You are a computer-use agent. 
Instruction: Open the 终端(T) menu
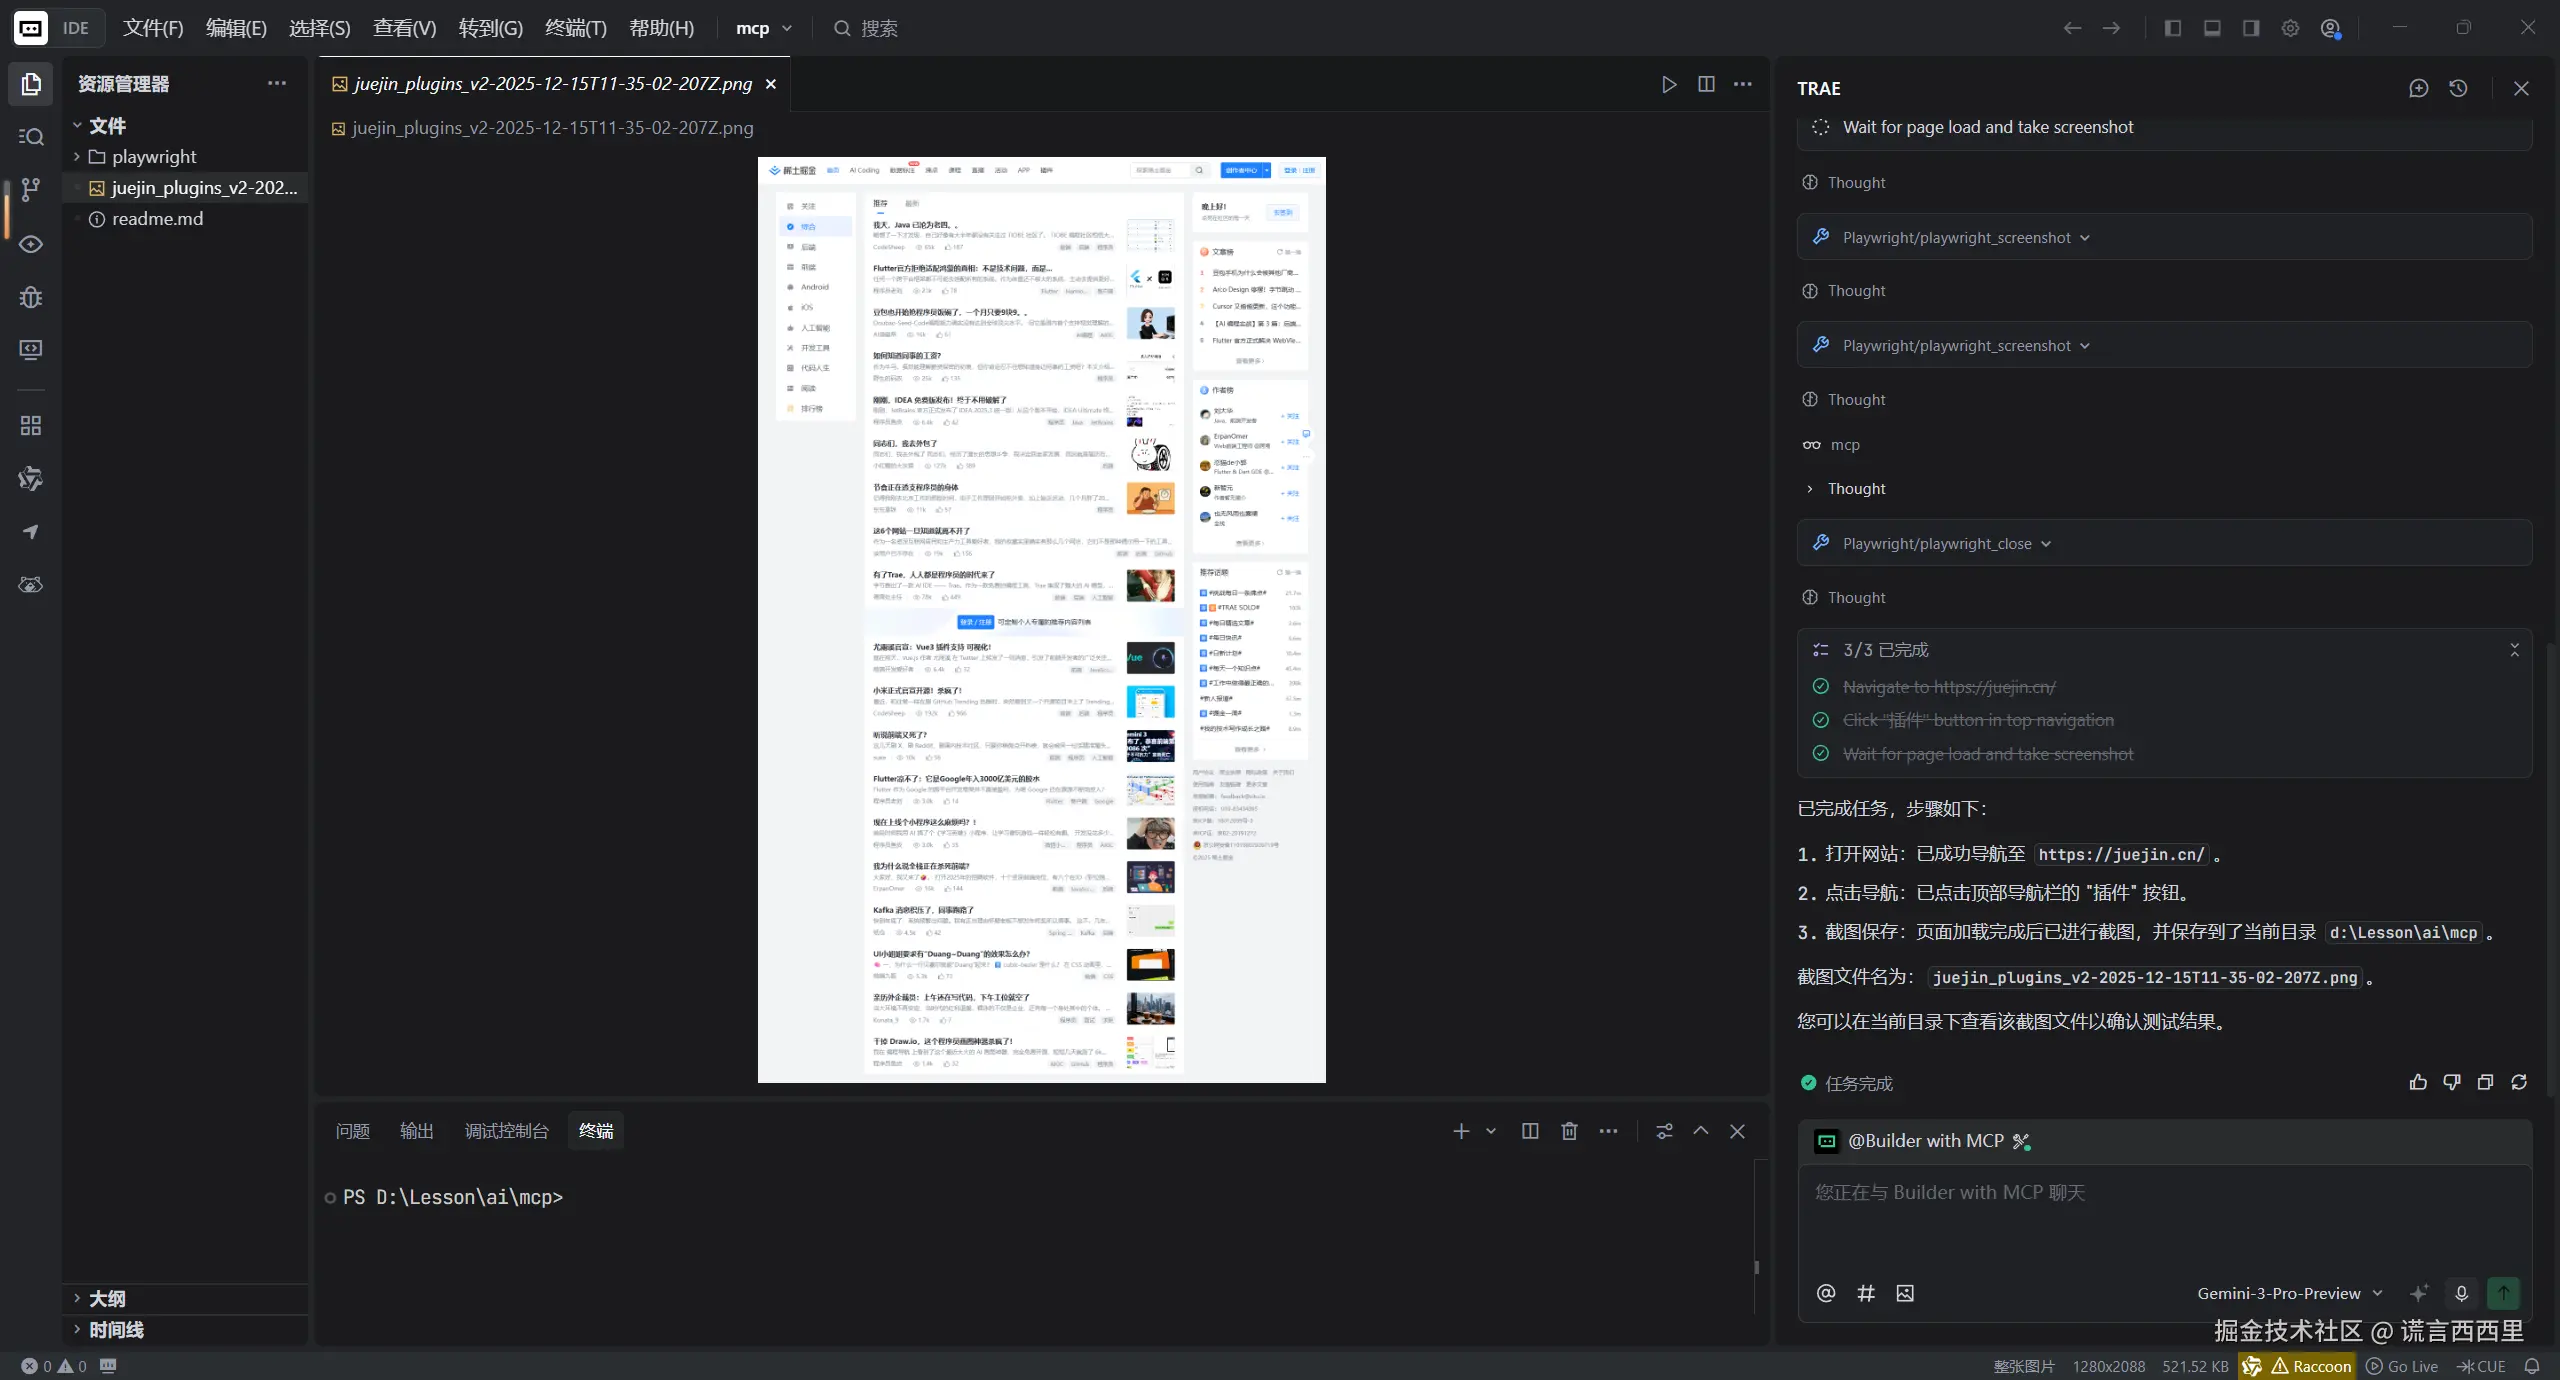575,28
